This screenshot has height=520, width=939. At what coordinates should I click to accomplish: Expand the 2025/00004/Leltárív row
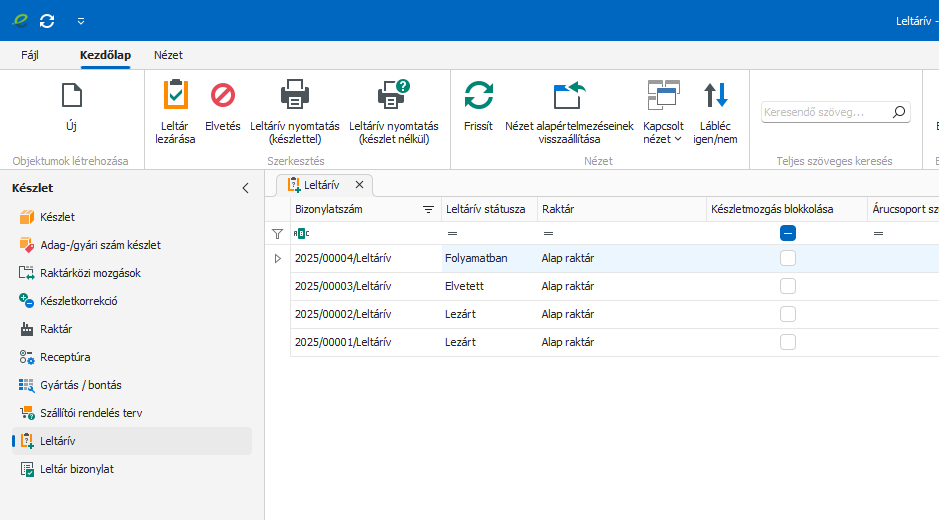[277, 258]
